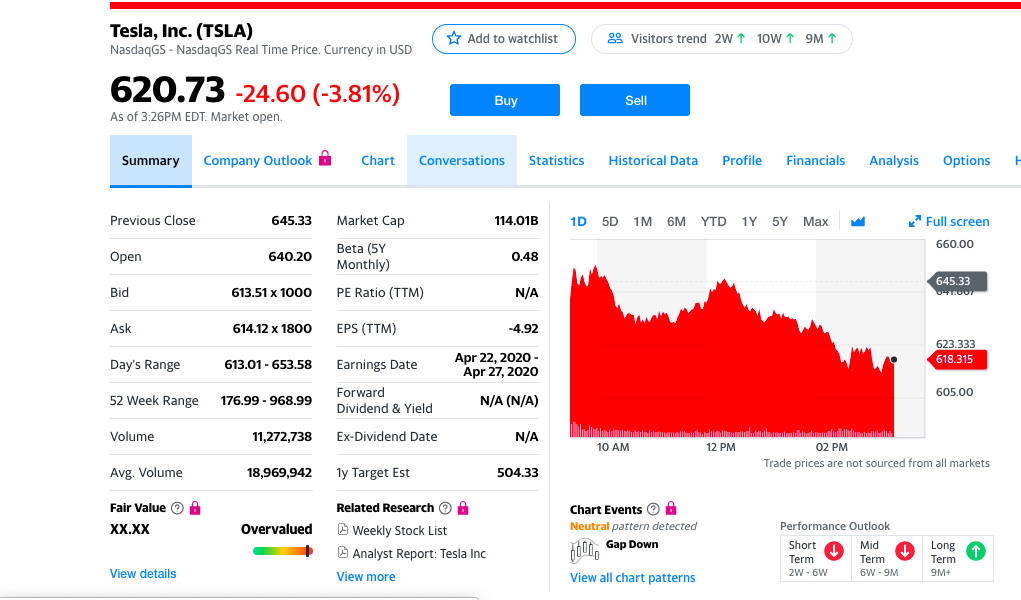Image resolution: width=1021 pixels, height=600 pixels.
Task: Click the Fair Value pink lock icon
Action: (195, 508)
